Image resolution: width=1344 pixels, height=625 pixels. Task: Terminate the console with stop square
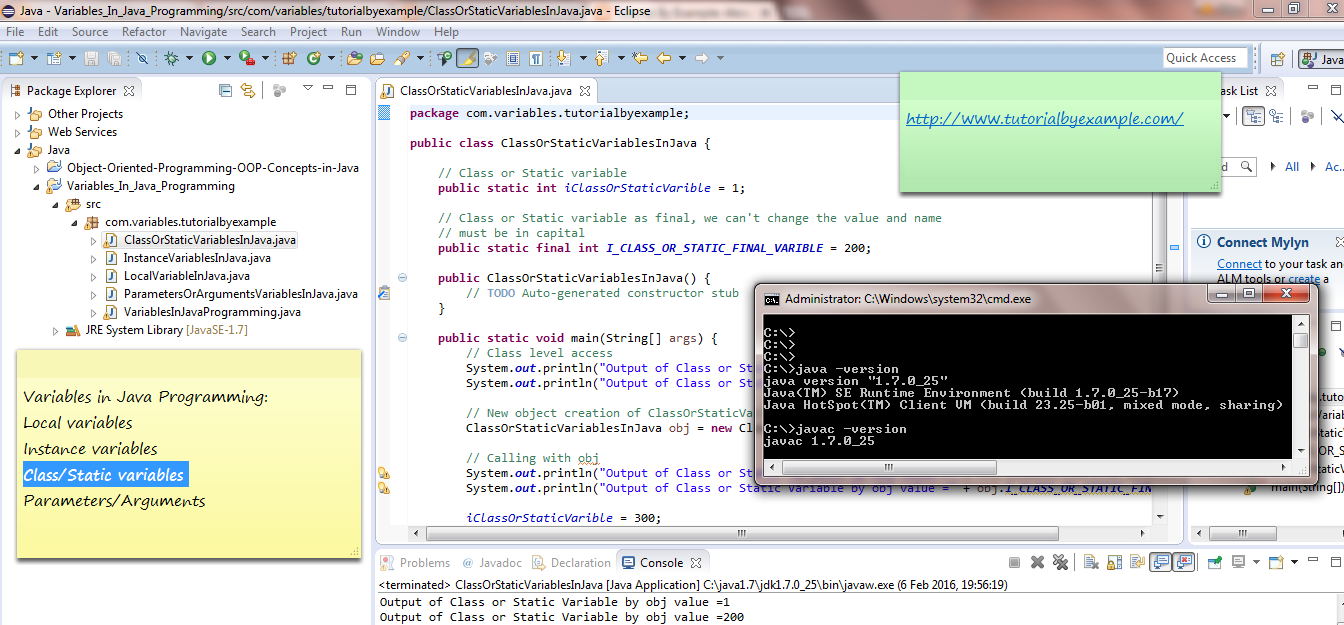1014,562
